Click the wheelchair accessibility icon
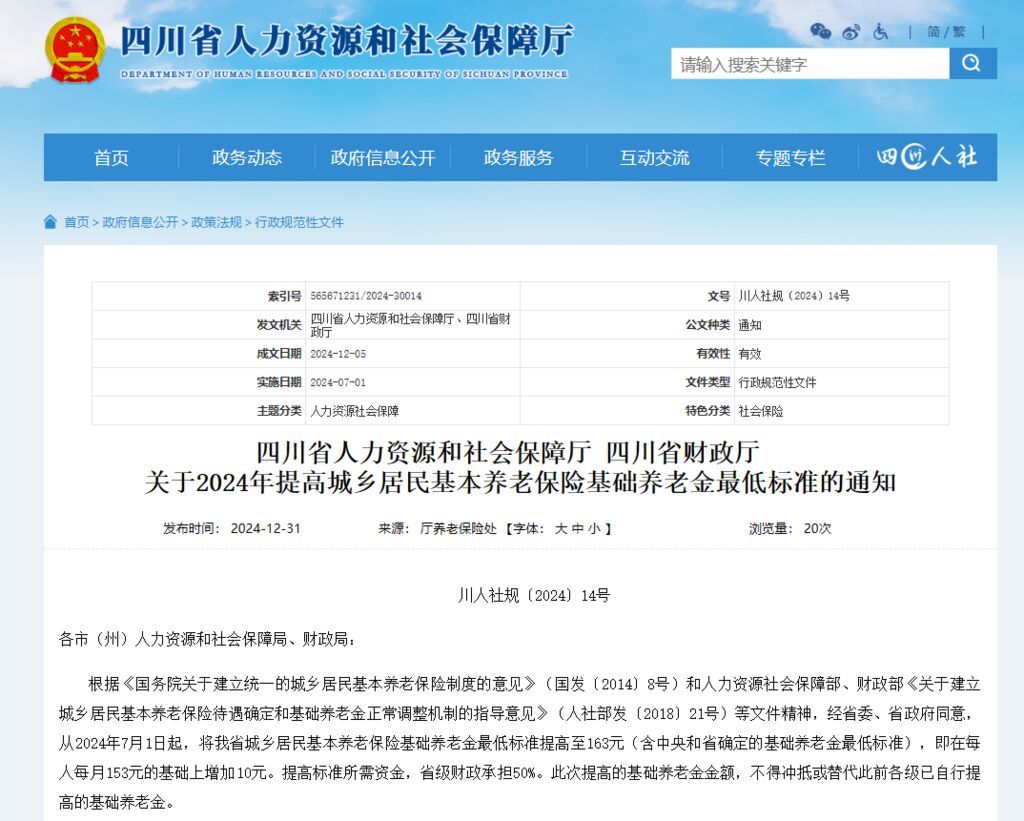Viewport: 1024px width, 821px height. point(881,32)
